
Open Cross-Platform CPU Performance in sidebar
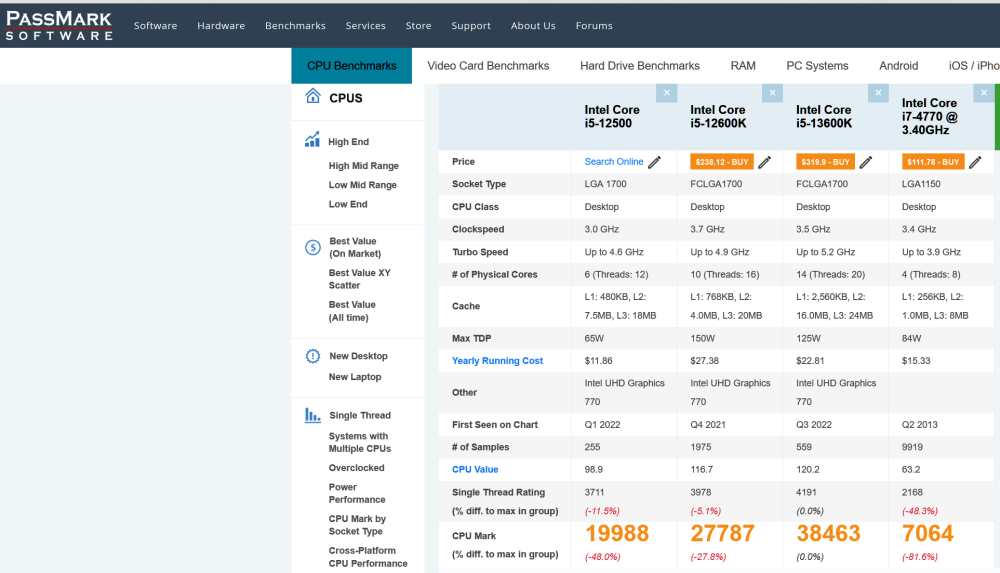click(368, 557)
